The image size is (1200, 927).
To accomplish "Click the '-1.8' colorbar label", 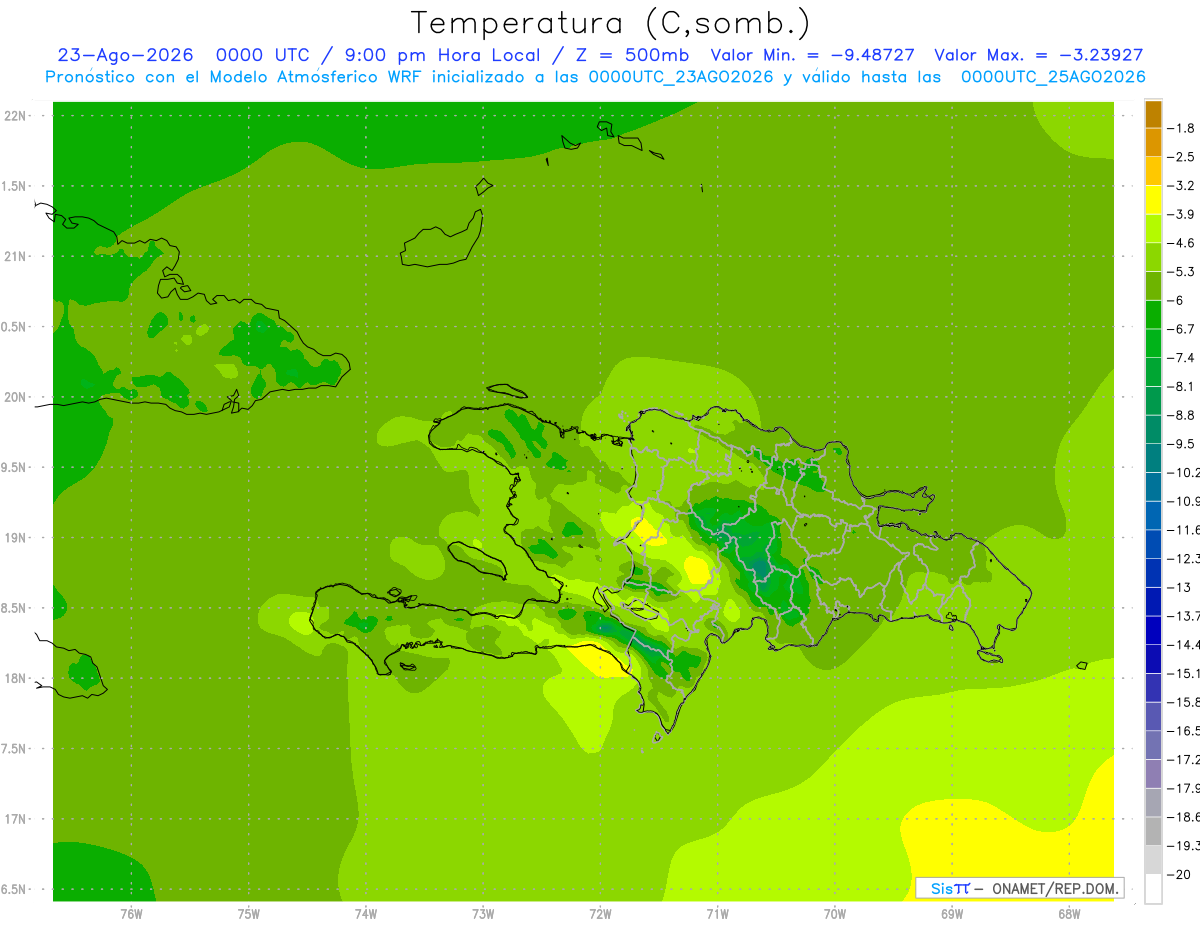I will (x=1183, y=128).
